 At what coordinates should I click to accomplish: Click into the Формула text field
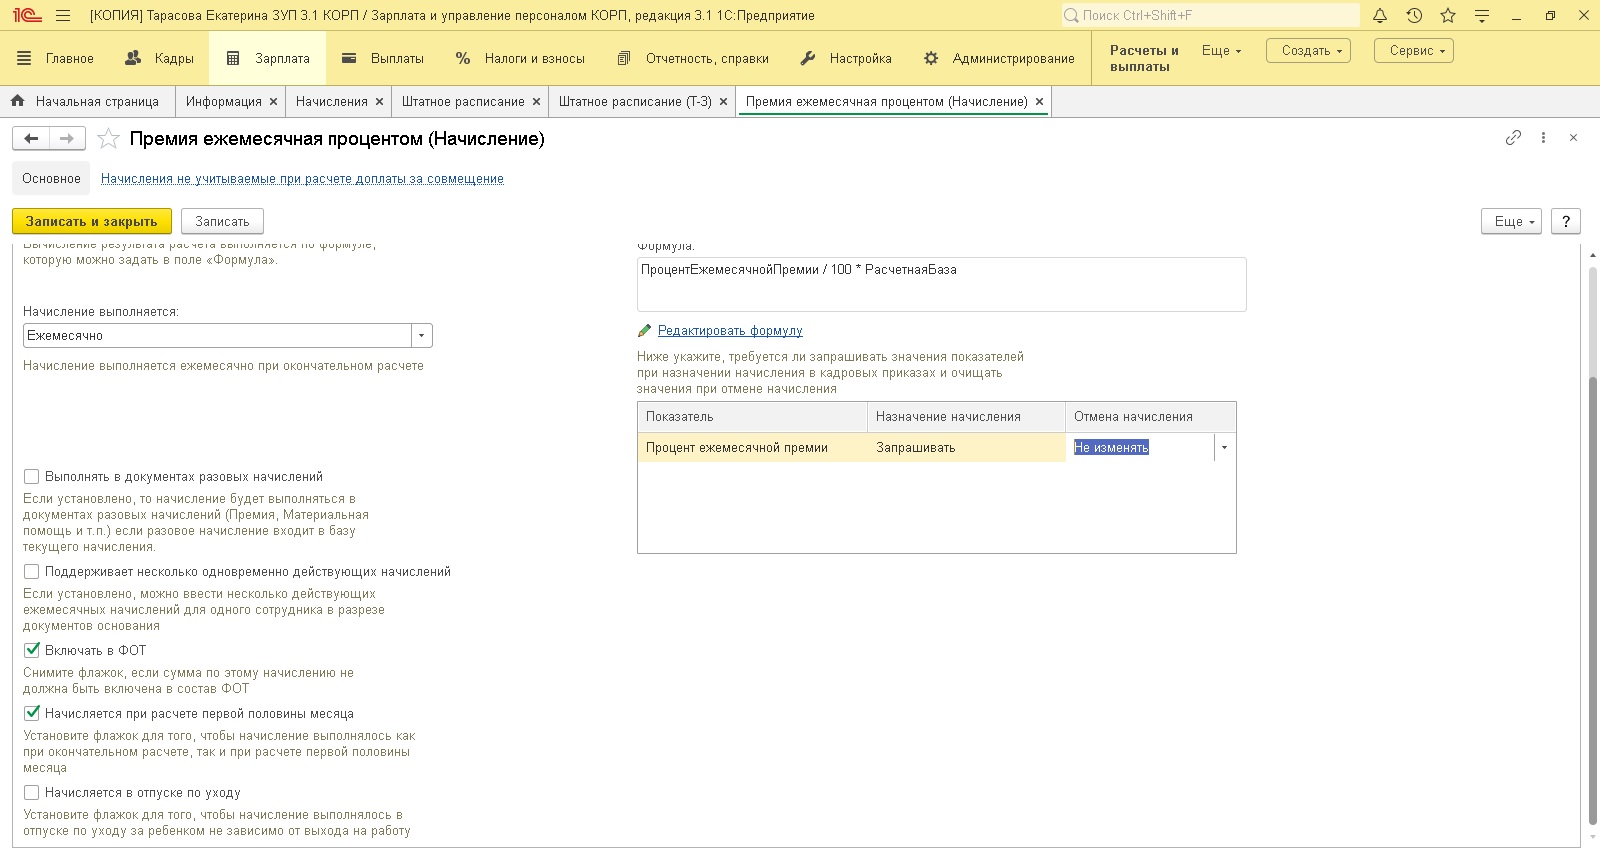[x=940, y=285]
